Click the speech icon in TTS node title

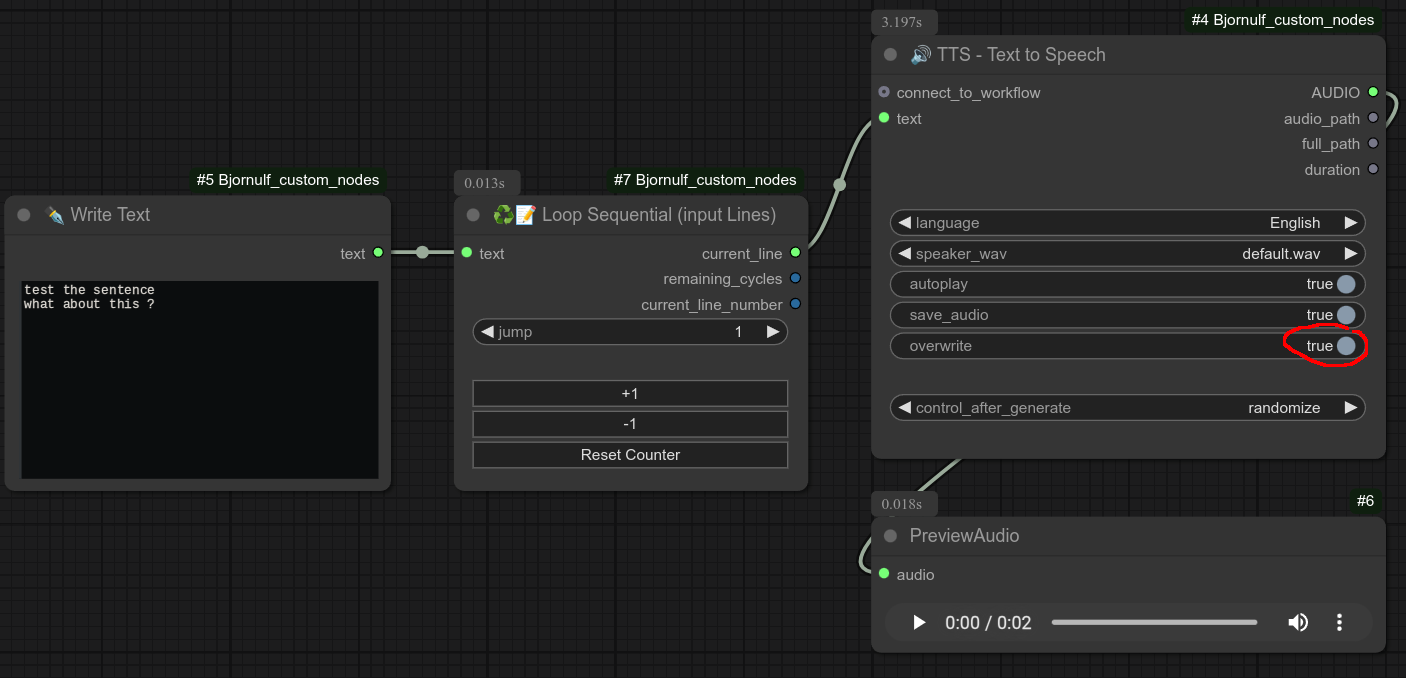point(920,54)
